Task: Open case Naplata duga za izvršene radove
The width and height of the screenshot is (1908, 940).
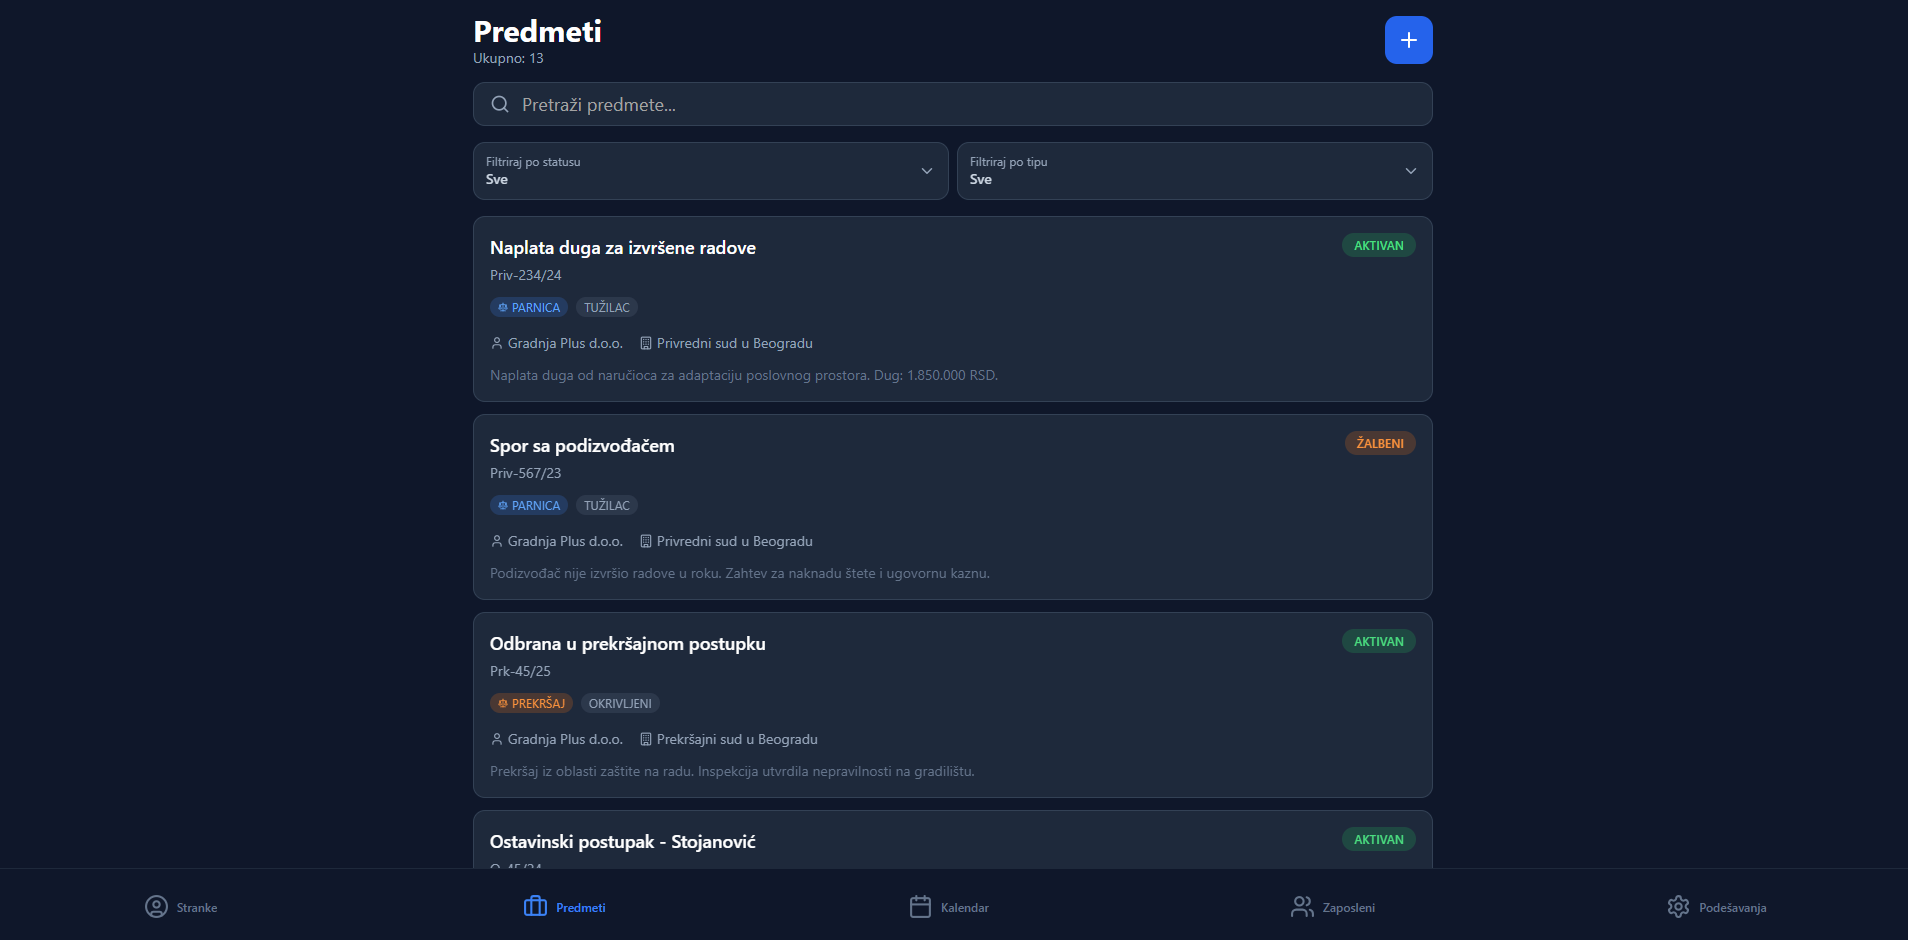Action: [623, 248]
